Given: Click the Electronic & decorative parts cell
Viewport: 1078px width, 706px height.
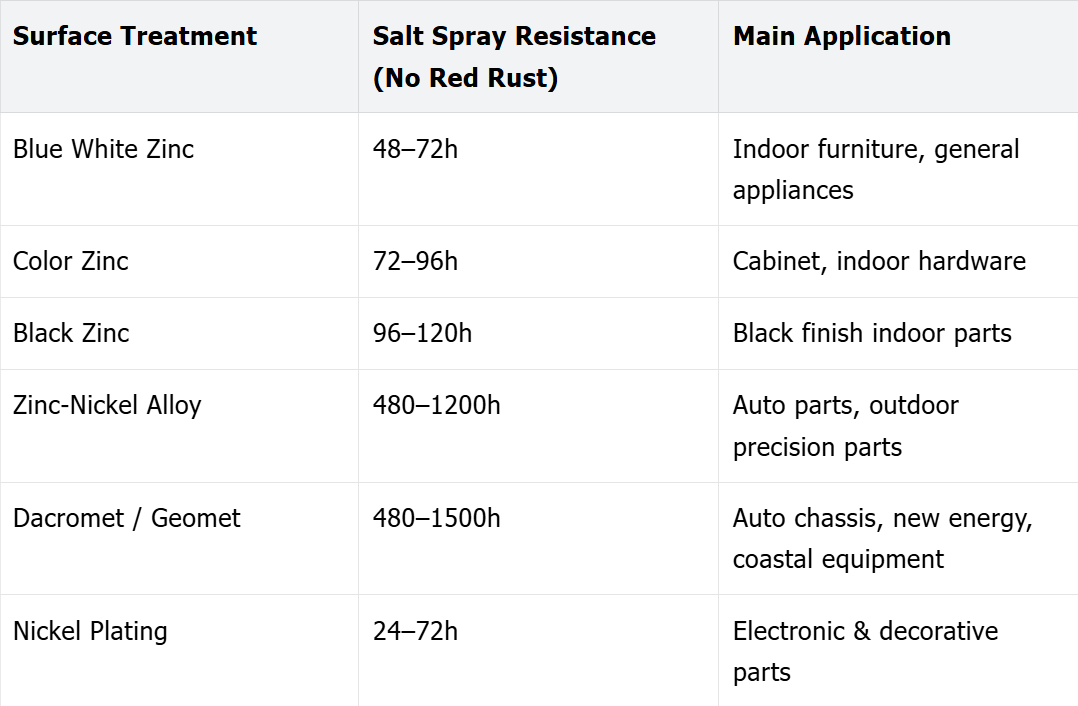Looking at the screenshot, I should [x=866, y=651].
